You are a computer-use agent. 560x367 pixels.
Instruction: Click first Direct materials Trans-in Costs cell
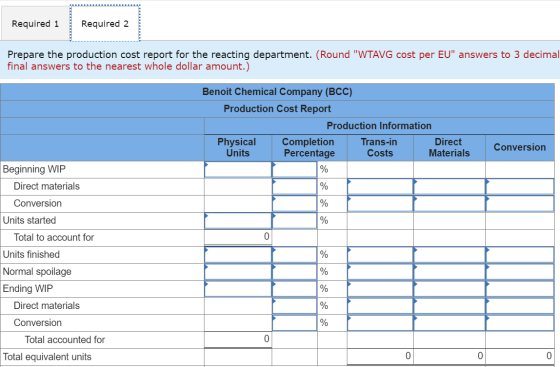point(380,186)
